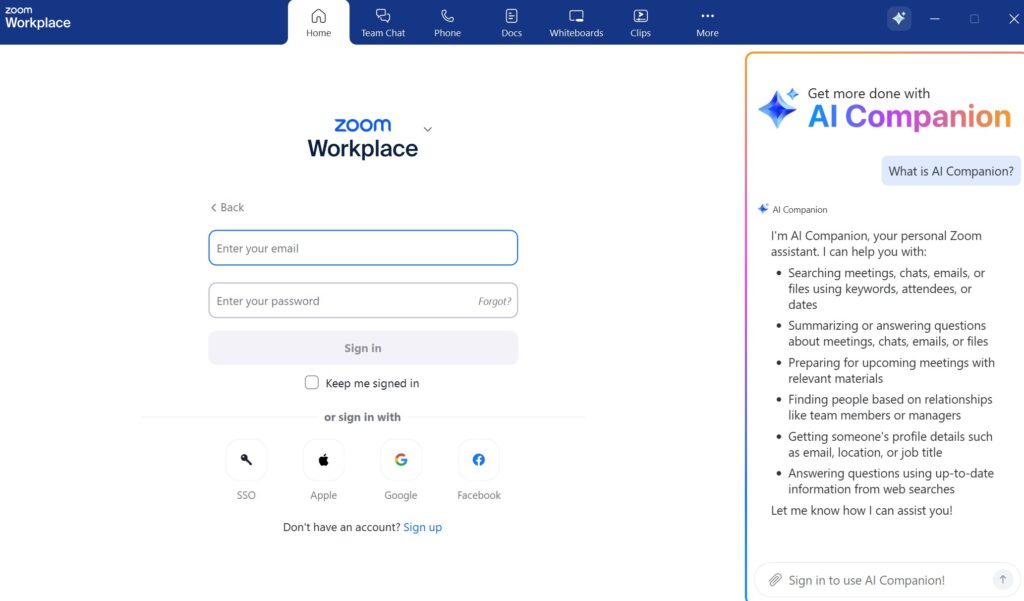Sign in with Google icon
This screenshot has width=1024, height=601.
coord(401,460)
